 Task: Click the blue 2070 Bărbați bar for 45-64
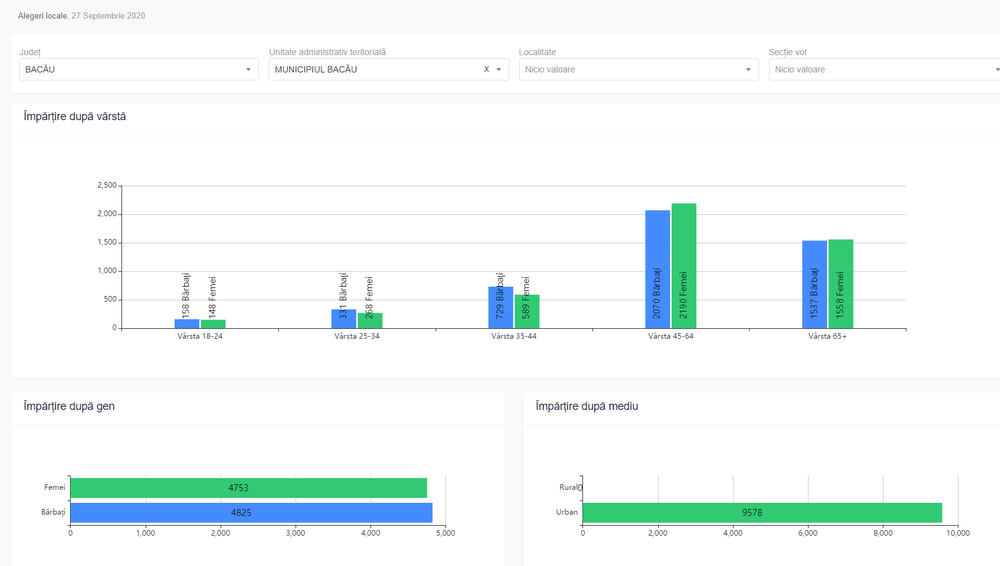coord(658,268)
